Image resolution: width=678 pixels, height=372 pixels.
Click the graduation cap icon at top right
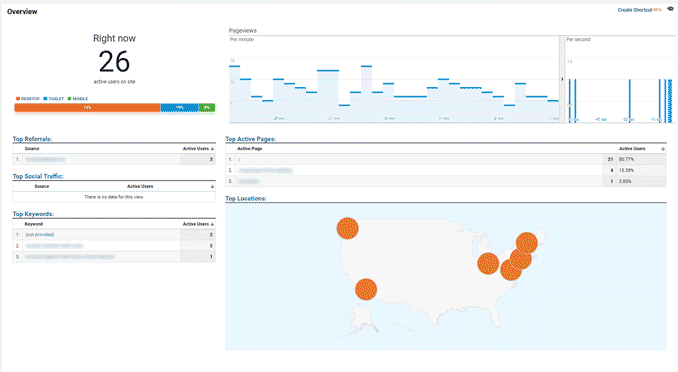(670, 9)
